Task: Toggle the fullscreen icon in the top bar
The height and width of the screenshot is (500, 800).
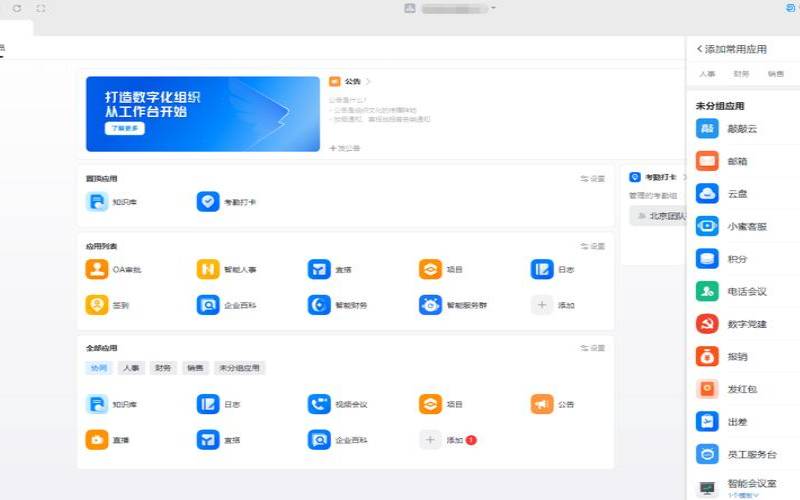Action: [x=41, y=8]
